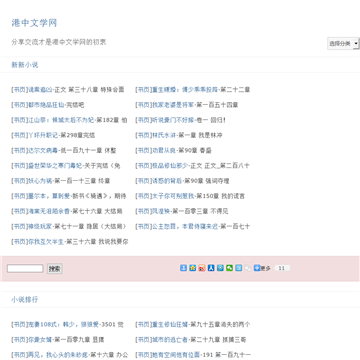The width and height of the screenshot is (360, 360).
Task: Open novel link 太子你可别惹我
Action: 173,196
